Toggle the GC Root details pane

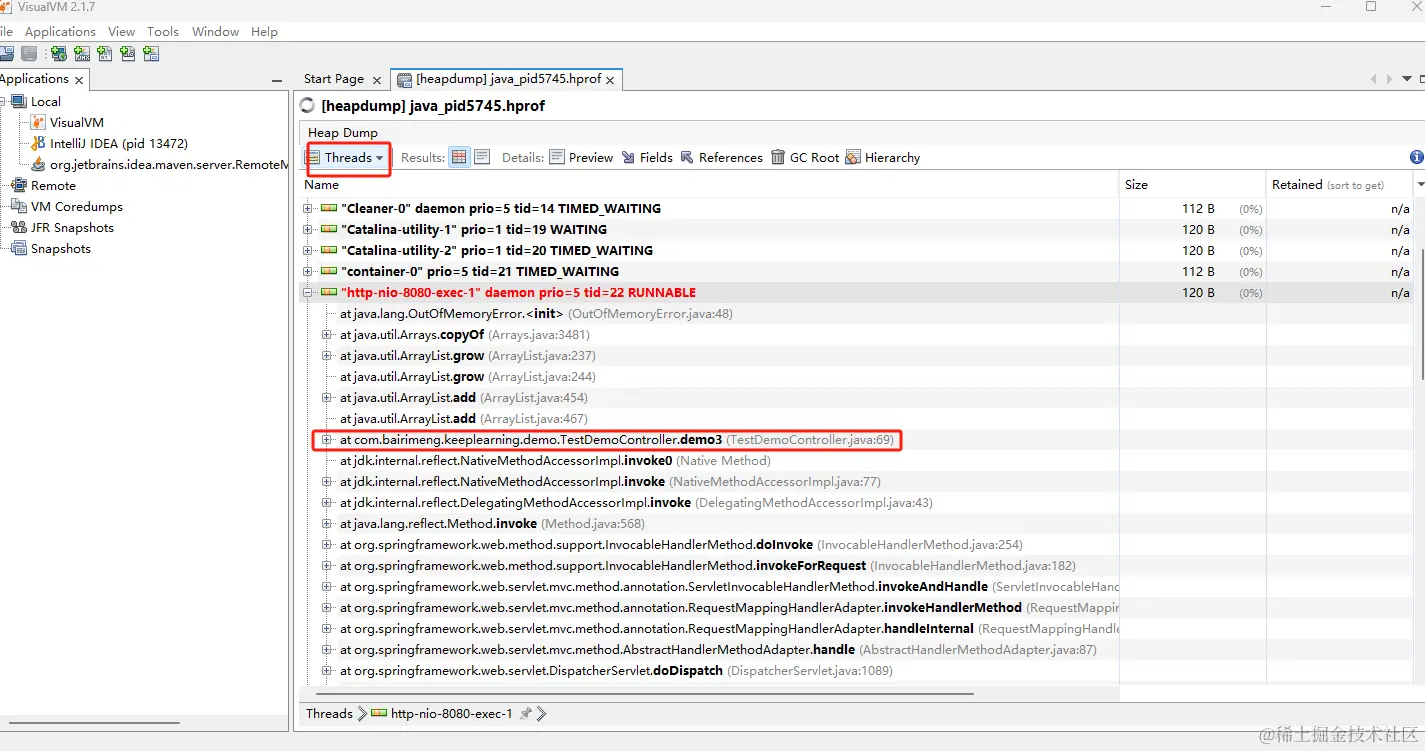point(805,157)
